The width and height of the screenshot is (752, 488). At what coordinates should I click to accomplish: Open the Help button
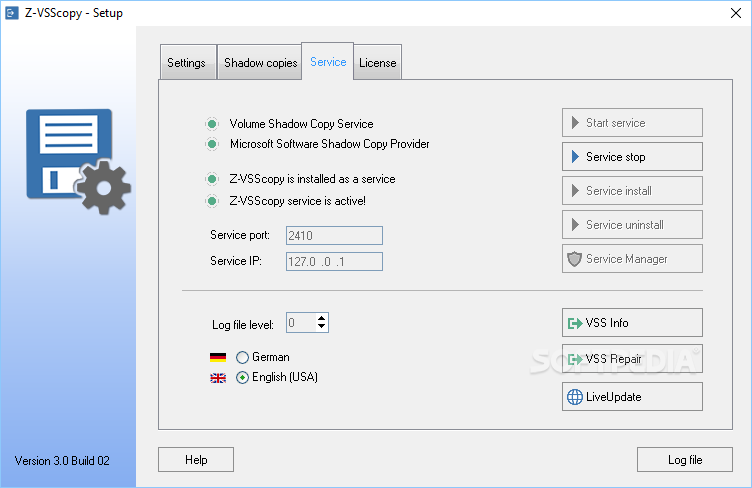(x=196, y=460)
